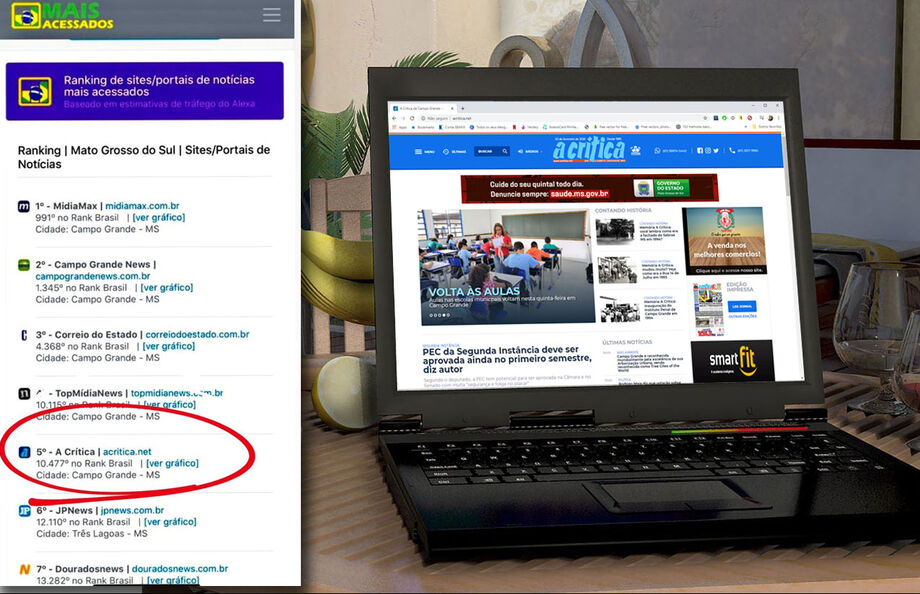Click the magnifier search icon on A Crítica
The height and width of the screenshot is (594, 920).
pyautogui.click(x=505, y=151)
